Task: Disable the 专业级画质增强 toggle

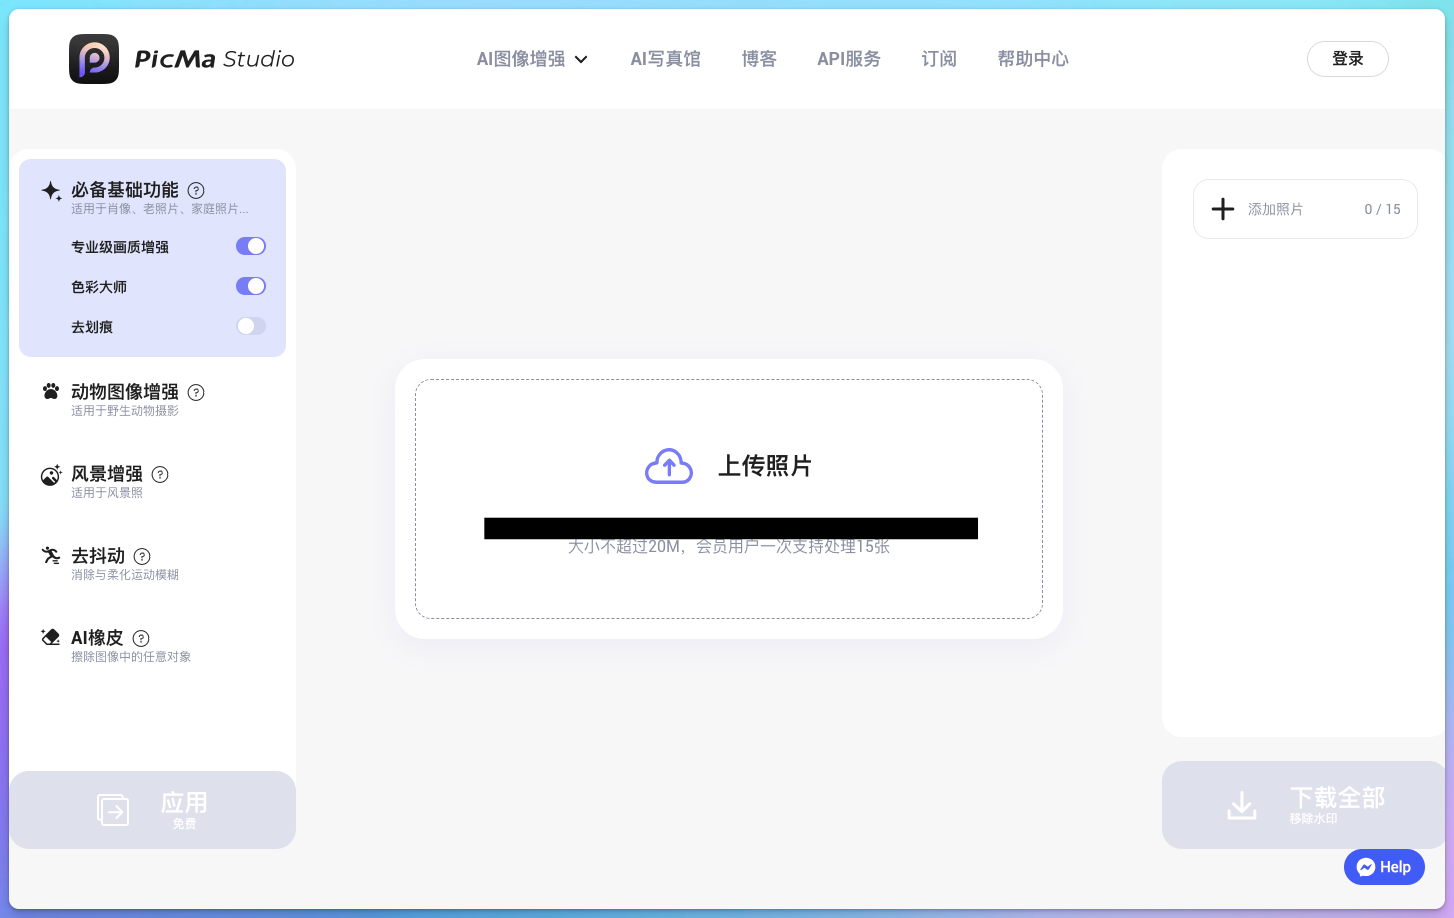Action: (250, 246)
